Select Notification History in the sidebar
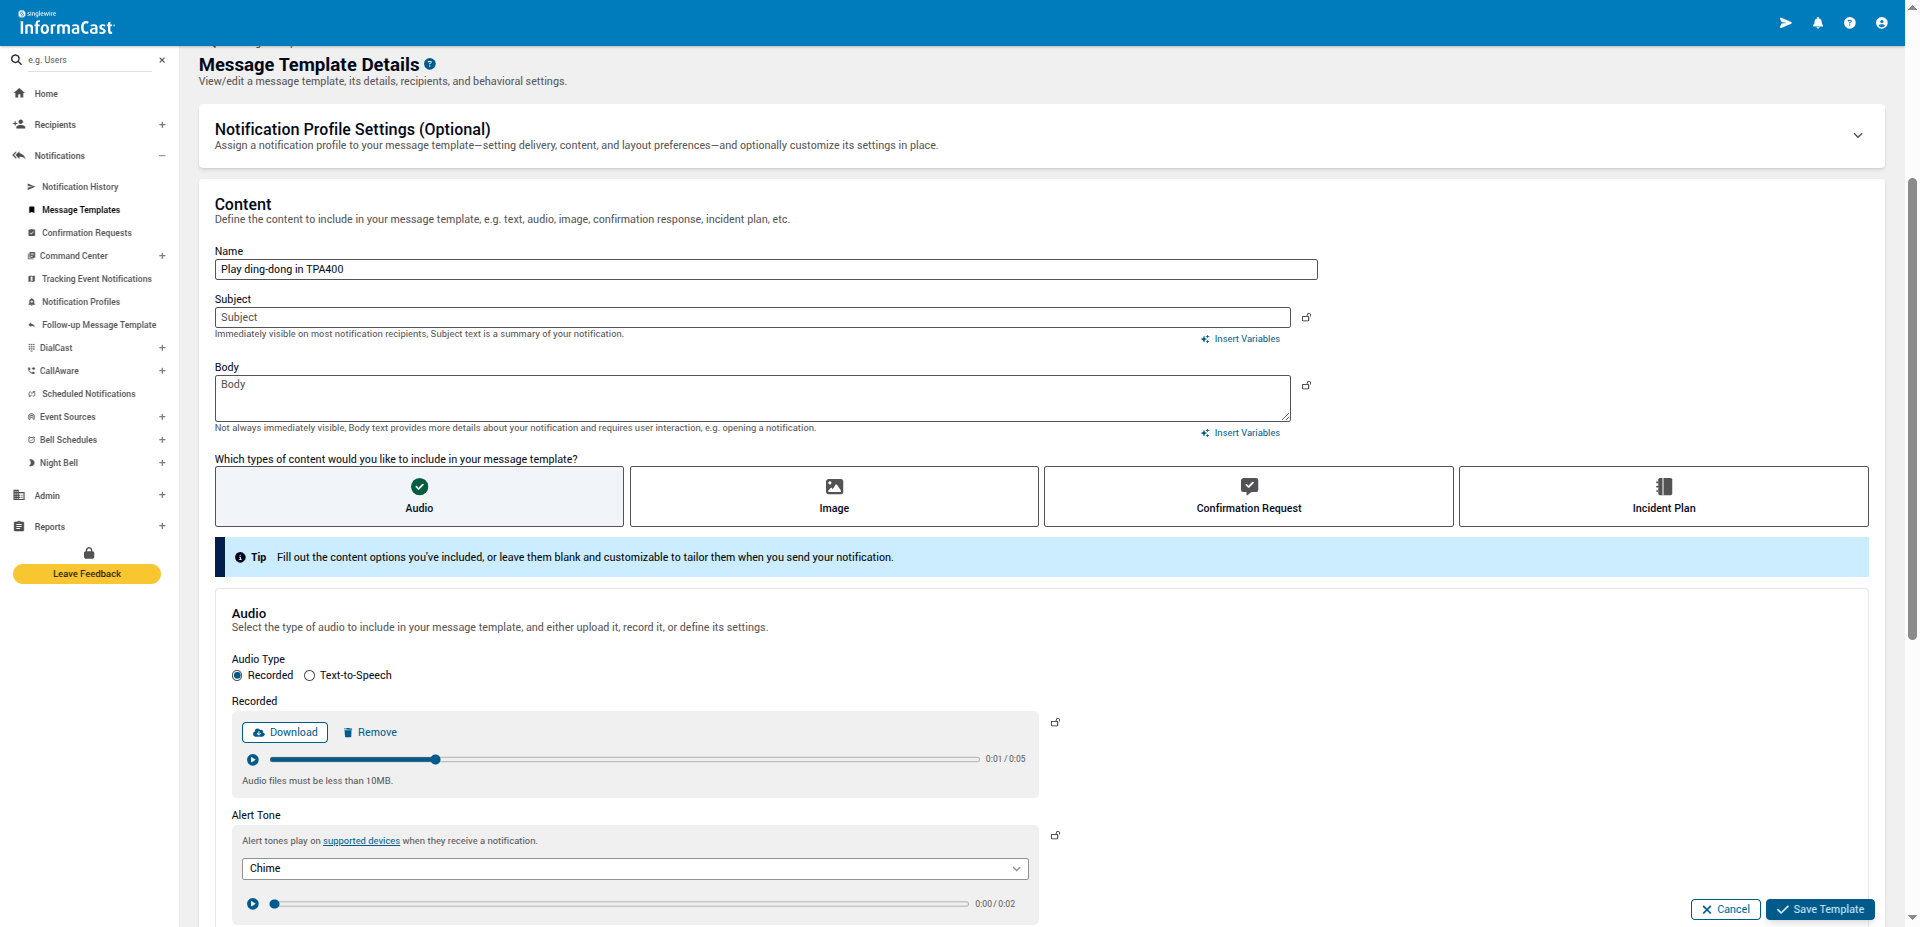 (x=80, y=187)
